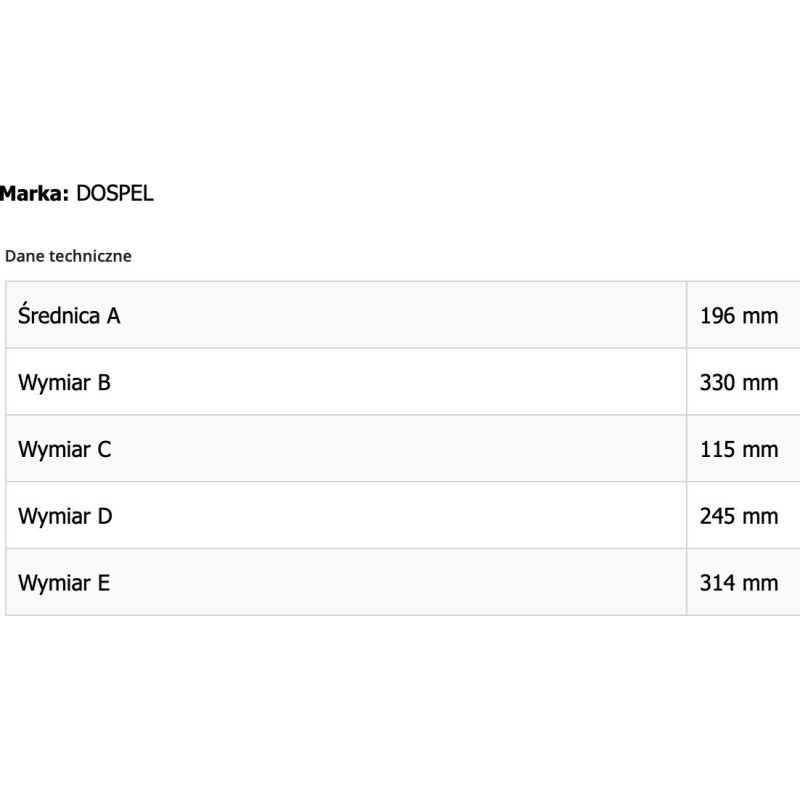The height and width of the screenshot is (800, 800).
Task: Click the number 330 in Wymiar B row
Action: [717, 382]
